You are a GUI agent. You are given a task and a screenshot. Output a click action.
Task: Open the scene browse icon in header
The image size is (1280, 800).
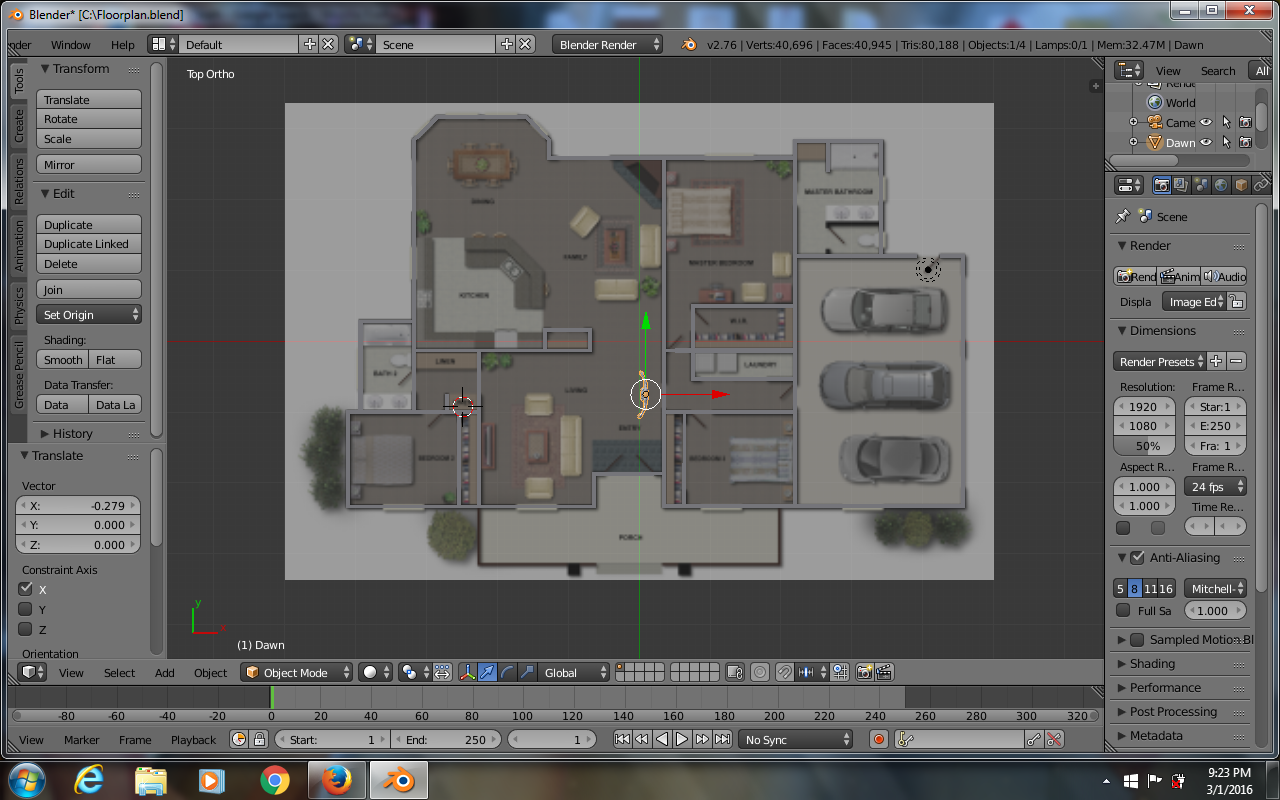359,44
